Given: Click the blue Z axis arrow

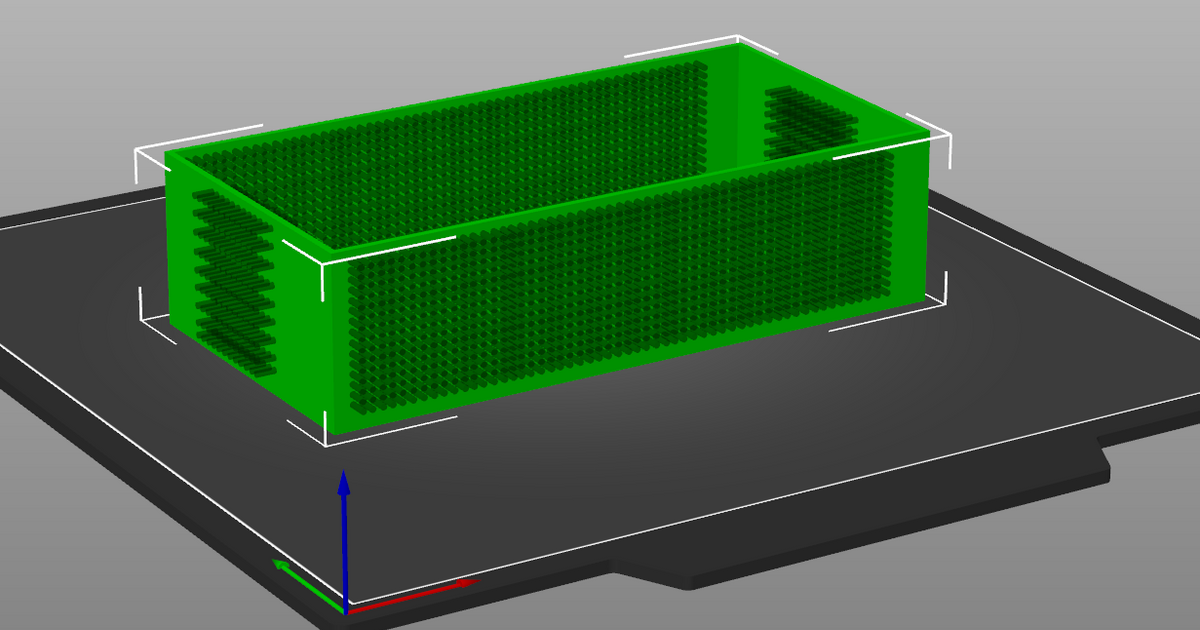Looking at the screenshot, I should point(344,540).
